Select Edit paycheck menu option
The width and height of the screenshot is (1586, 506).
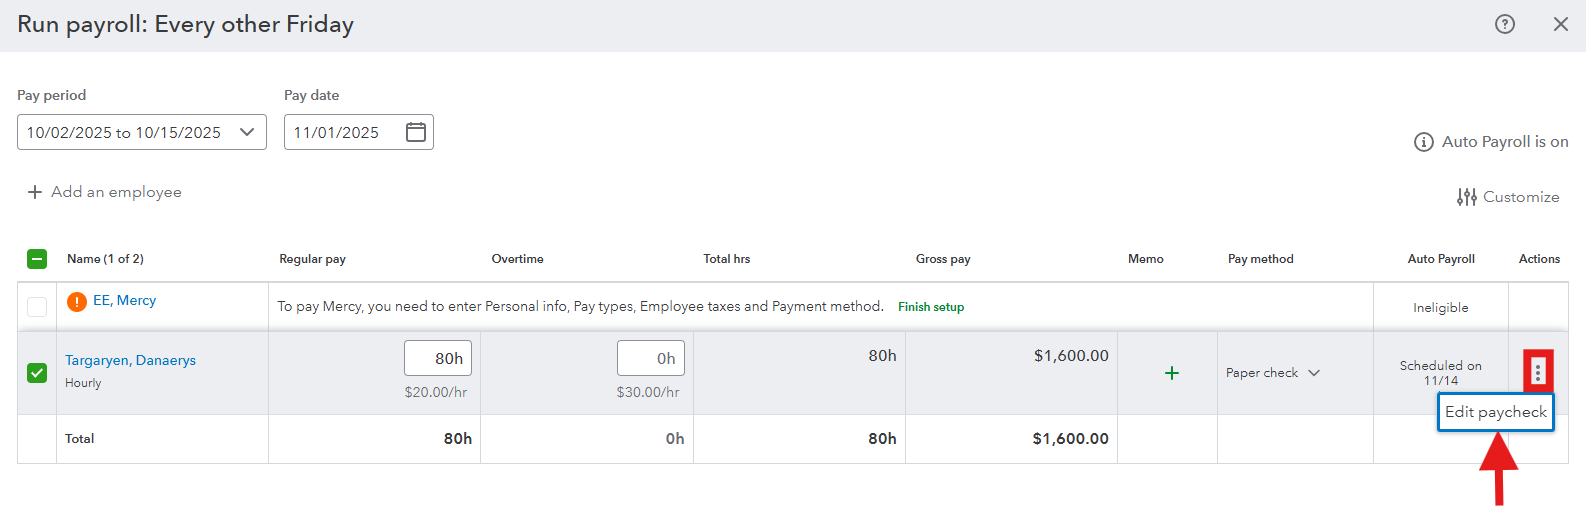click(1495, 412)
